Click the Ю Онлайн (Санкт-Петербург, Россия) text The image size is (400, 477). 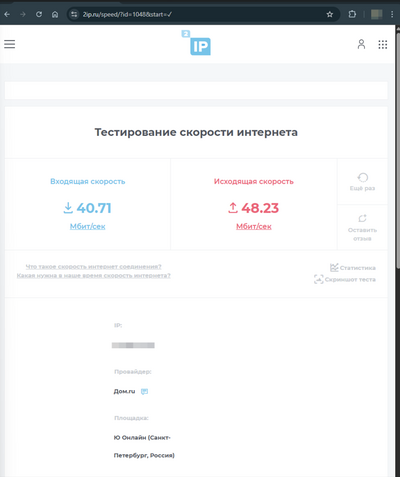144,446
